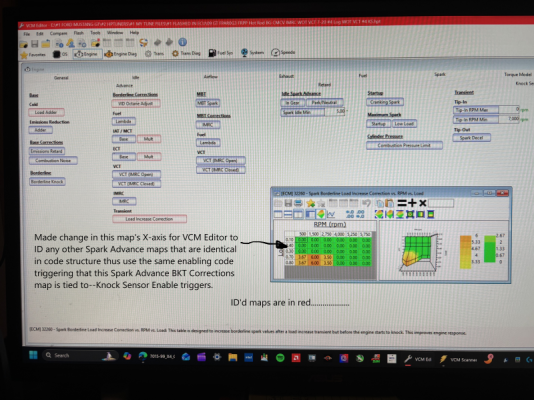Click the Combustion Pressure Limit button
The image size is (534, 400).
(404, 145)
